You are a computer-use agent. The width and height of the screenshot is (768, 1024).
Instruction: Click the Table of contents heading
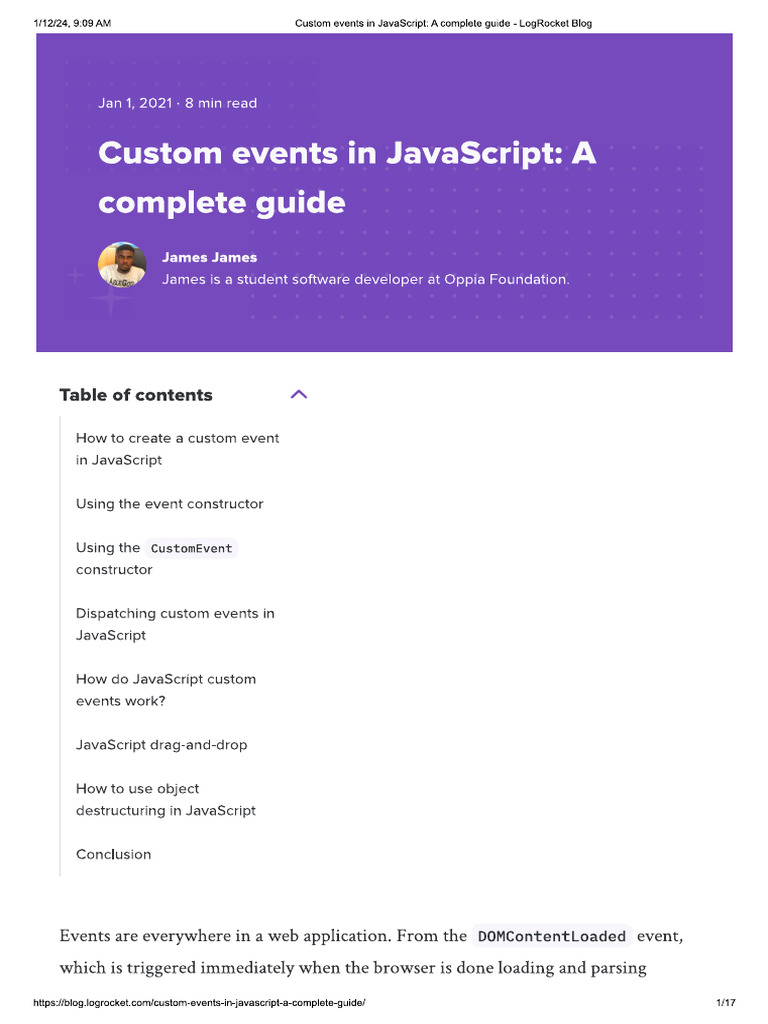[x=136, y=395]
